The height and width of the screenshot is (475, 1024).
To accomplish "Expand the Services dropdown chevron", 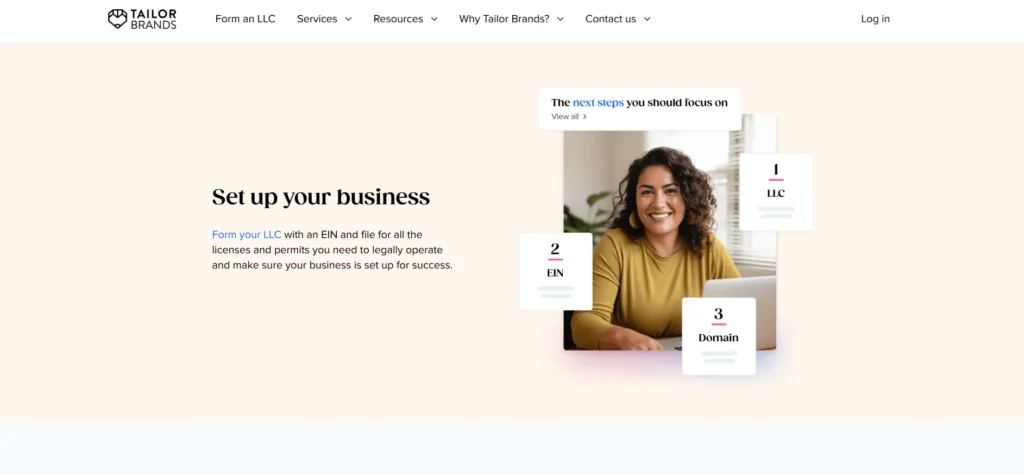I will 348,20.
